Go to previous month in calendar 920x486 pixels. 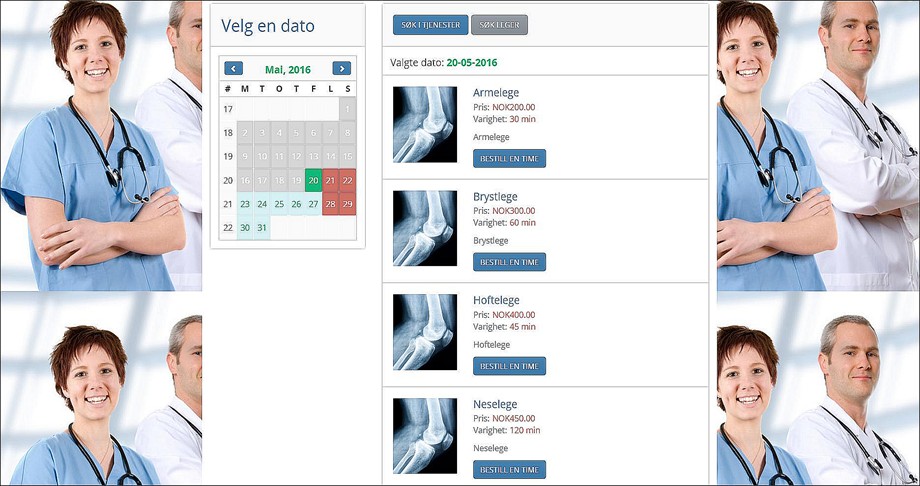pos(234,69)
